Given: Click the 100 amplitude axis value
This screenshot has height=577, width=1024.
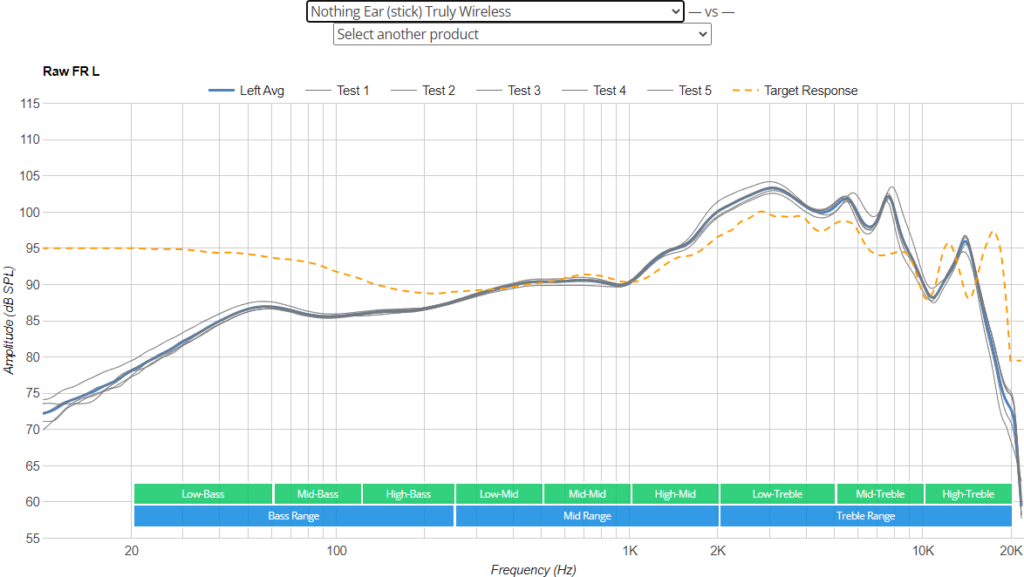Looking at the screenshot, I should tap(30, 212).
